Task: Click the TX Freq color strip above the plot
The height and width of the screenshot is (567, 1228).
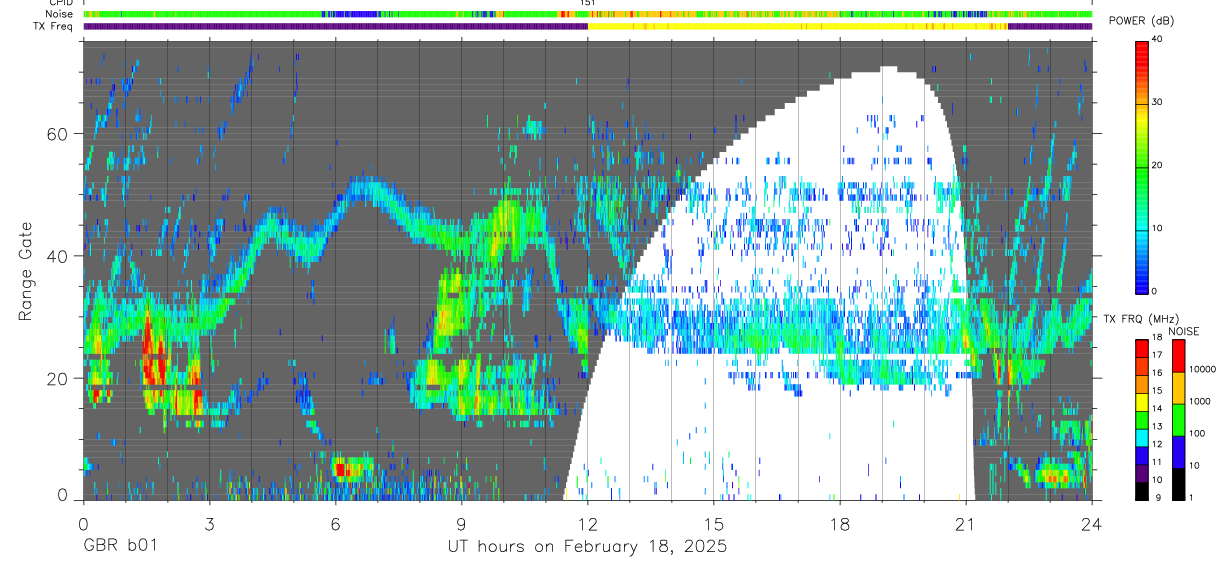Action: [587, 26]
